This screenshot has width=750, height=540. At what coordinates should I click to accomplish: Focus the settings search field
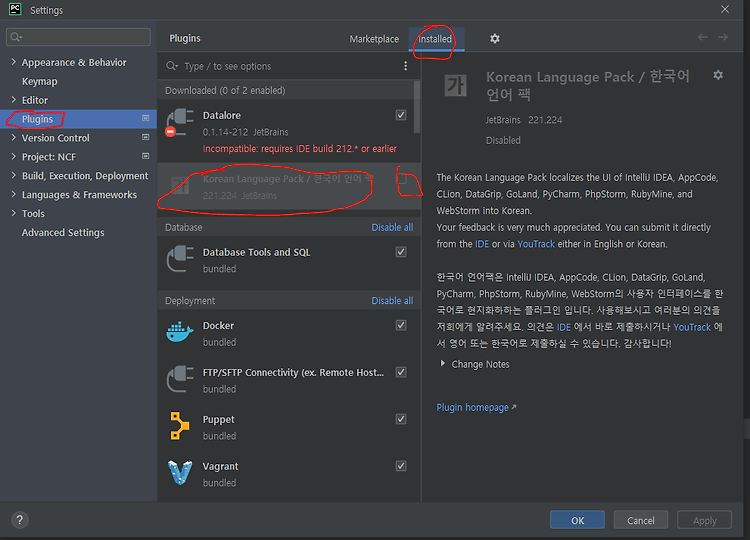click(x=78, y=37)
